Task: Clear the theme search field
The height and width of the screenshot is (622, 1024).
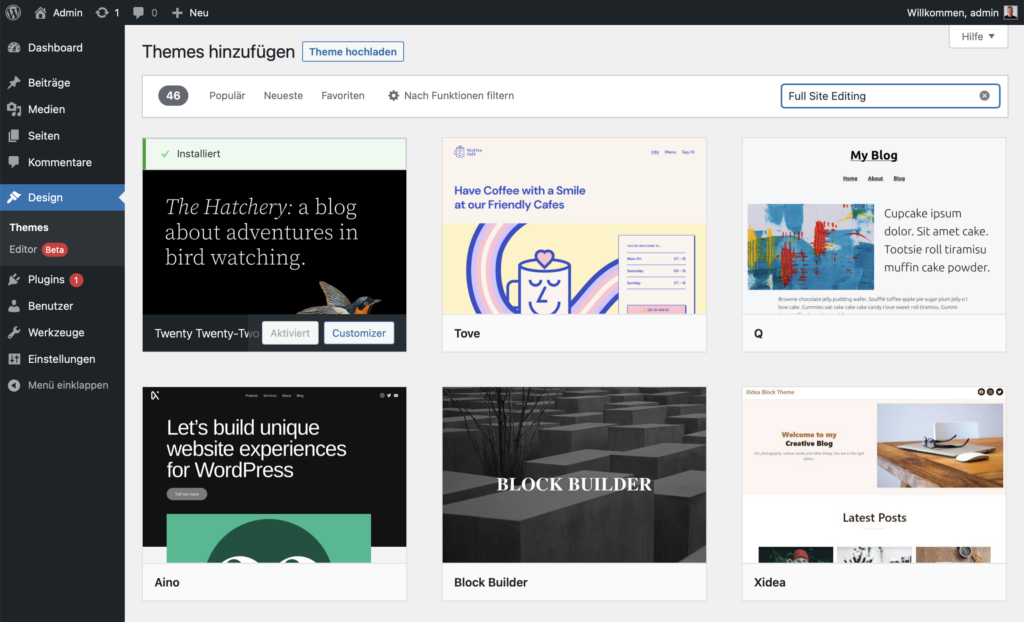Action: pyautogui.click(x=984, y=96)
